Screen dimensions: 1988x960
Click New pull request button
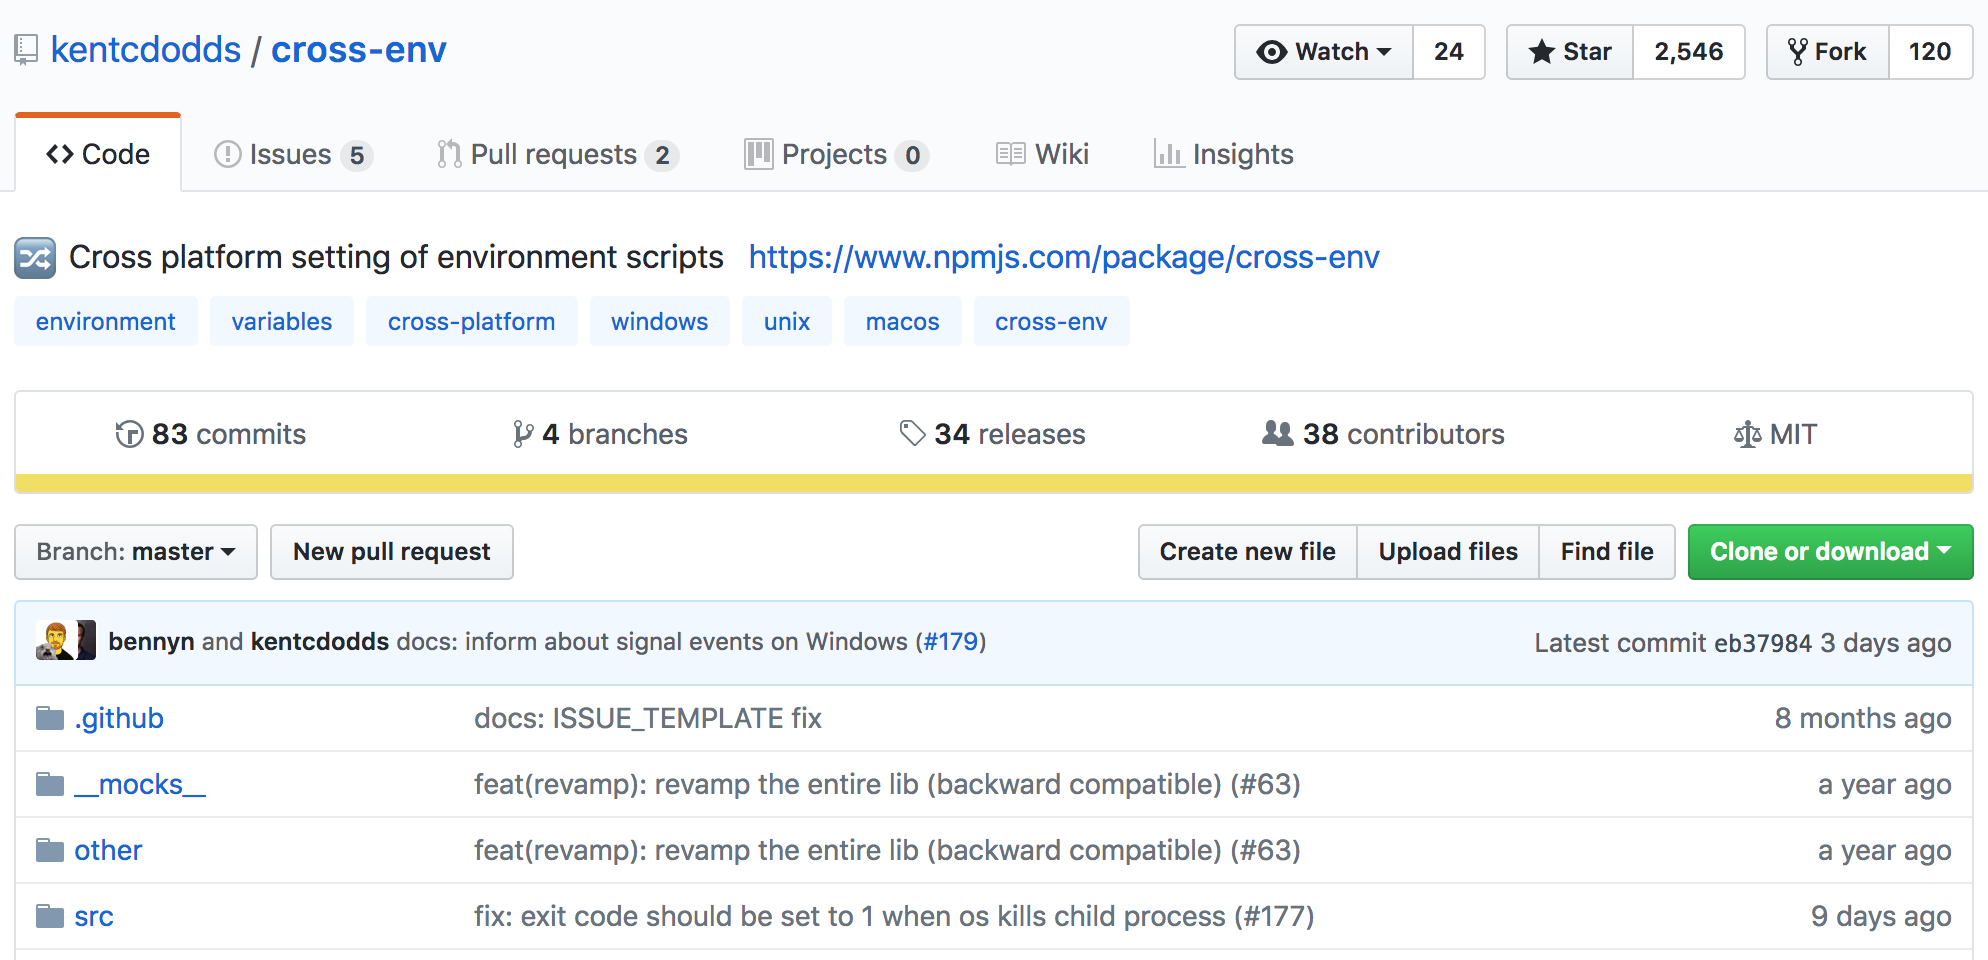[x=392, y=552]
